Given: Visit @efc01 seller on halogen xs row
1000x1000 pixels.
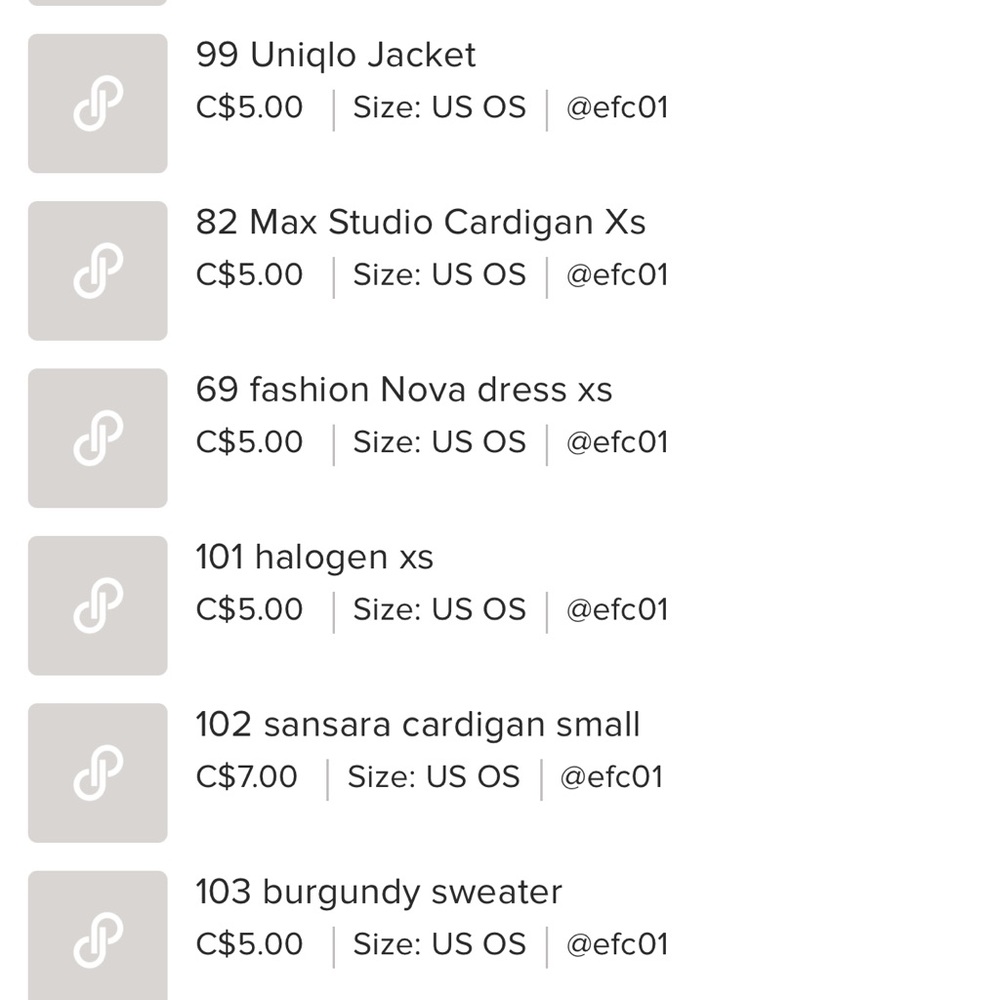Looking at the screenshot, I should (617, 610).
